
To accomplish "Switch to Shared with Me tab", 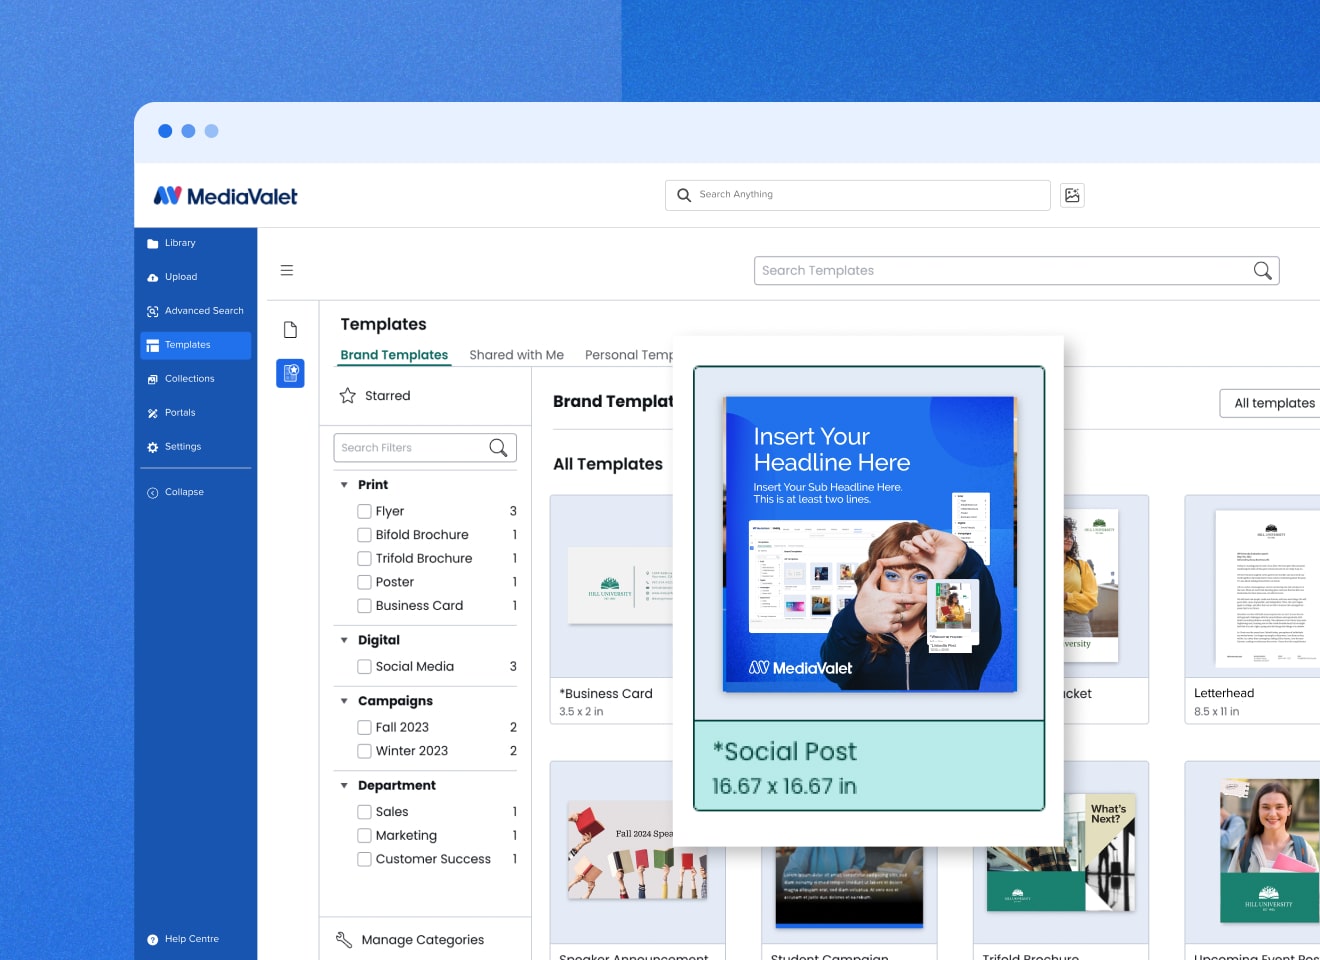I will (x=516, y=355).
